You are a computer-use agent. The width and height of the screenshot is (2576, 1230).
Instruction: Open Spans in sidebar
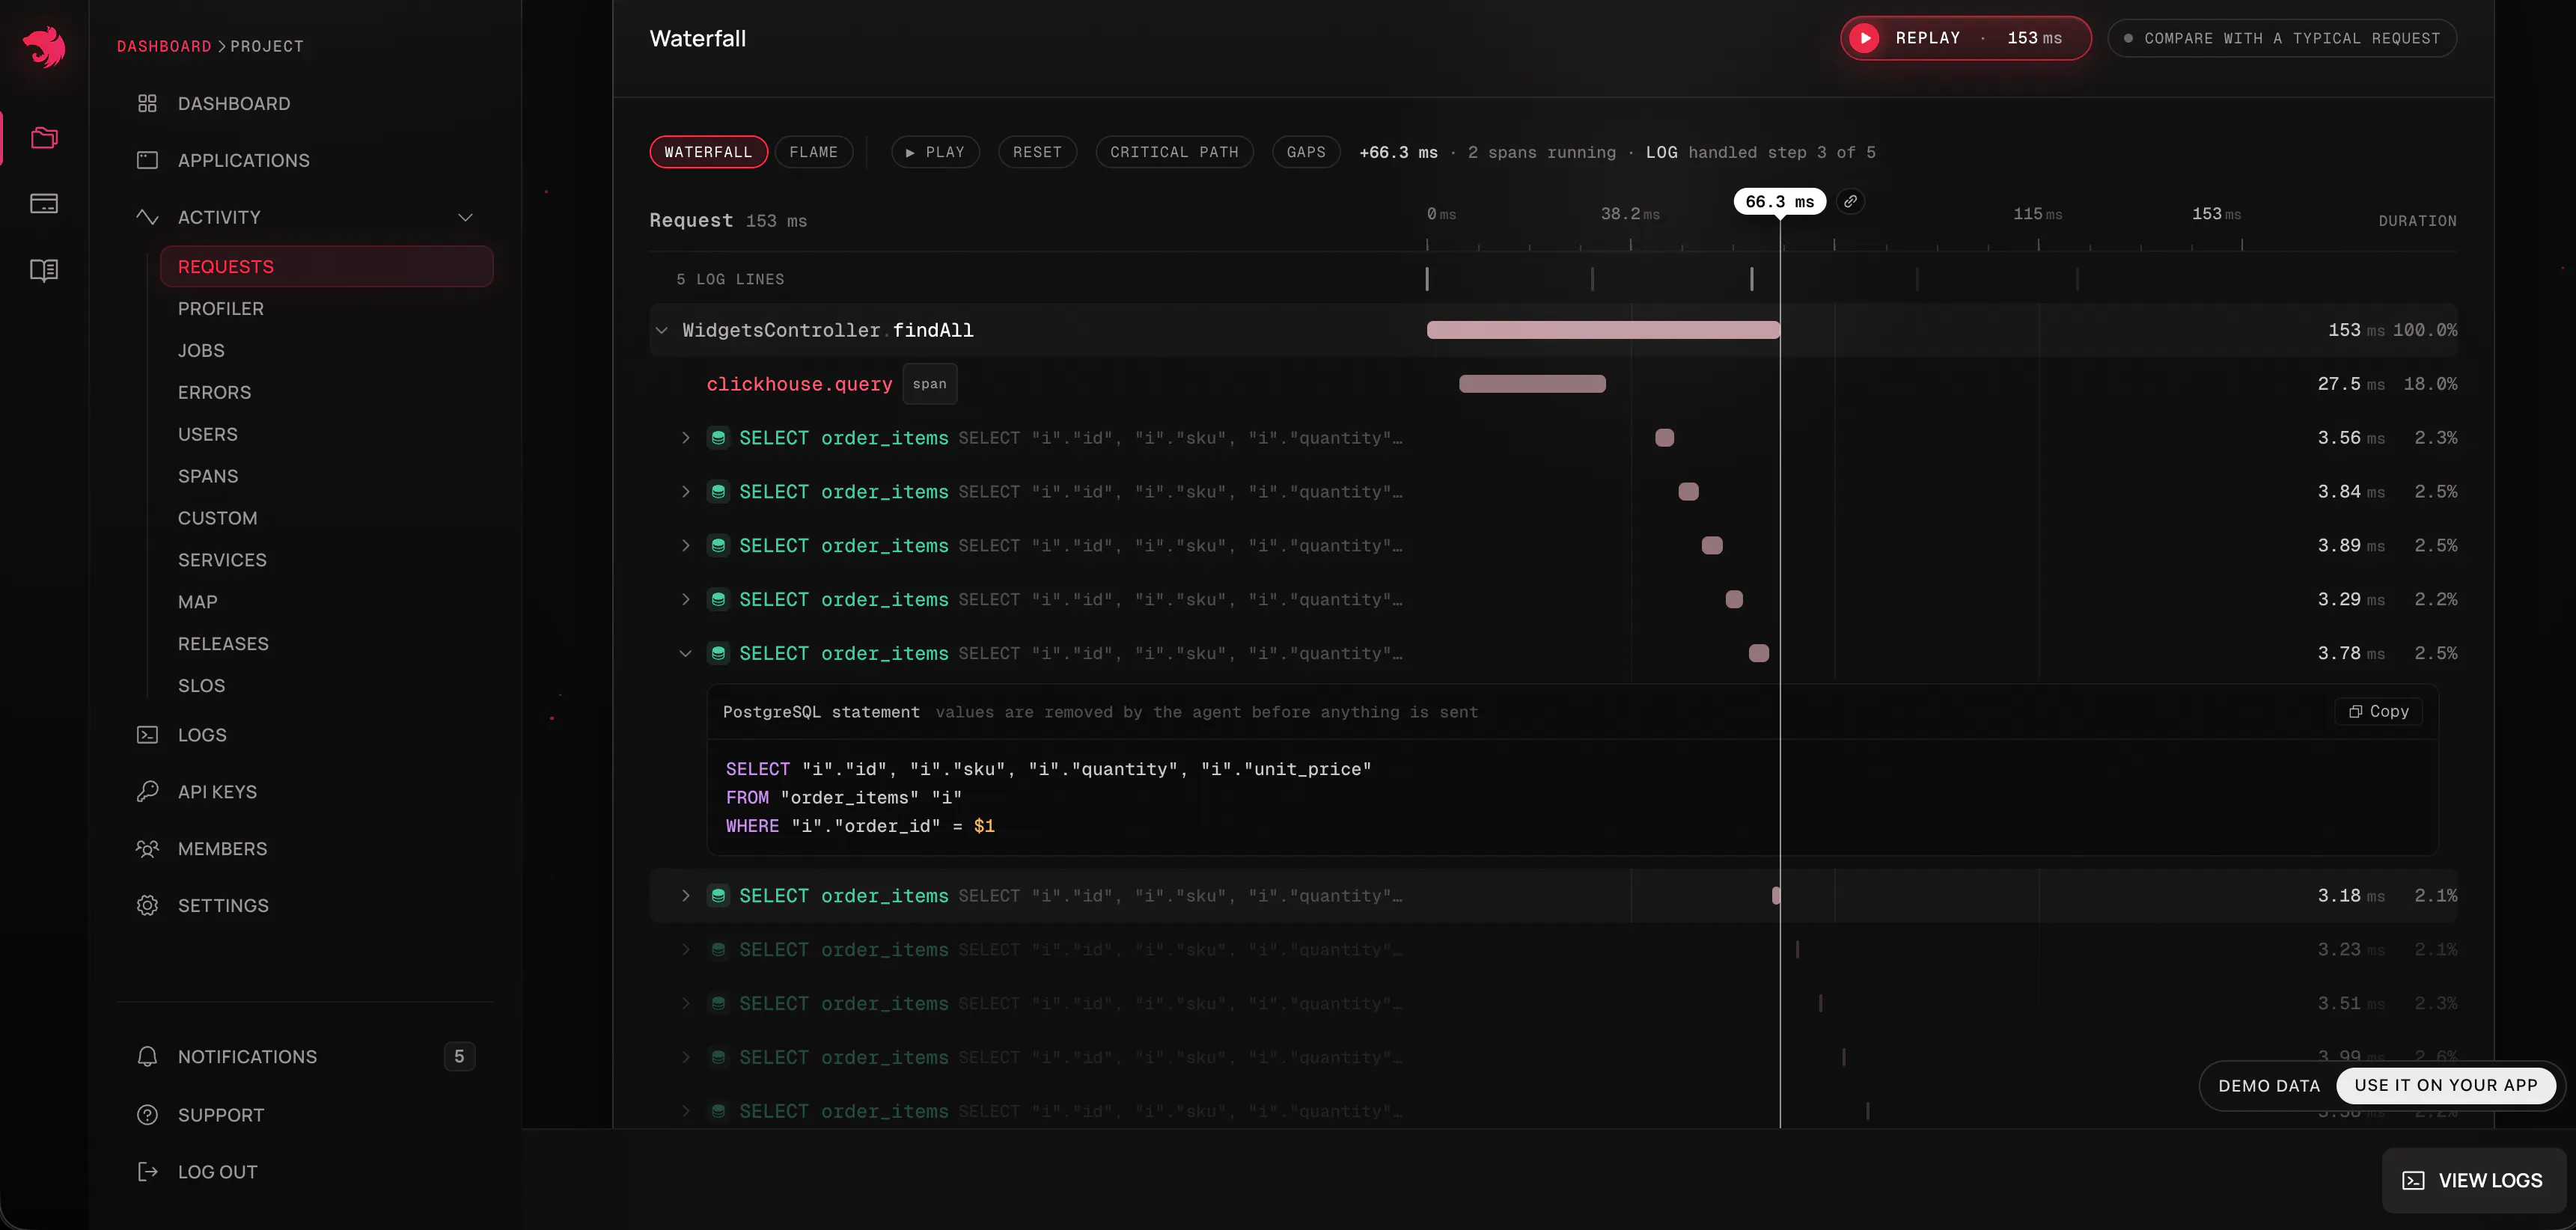[x=208, y=477]
